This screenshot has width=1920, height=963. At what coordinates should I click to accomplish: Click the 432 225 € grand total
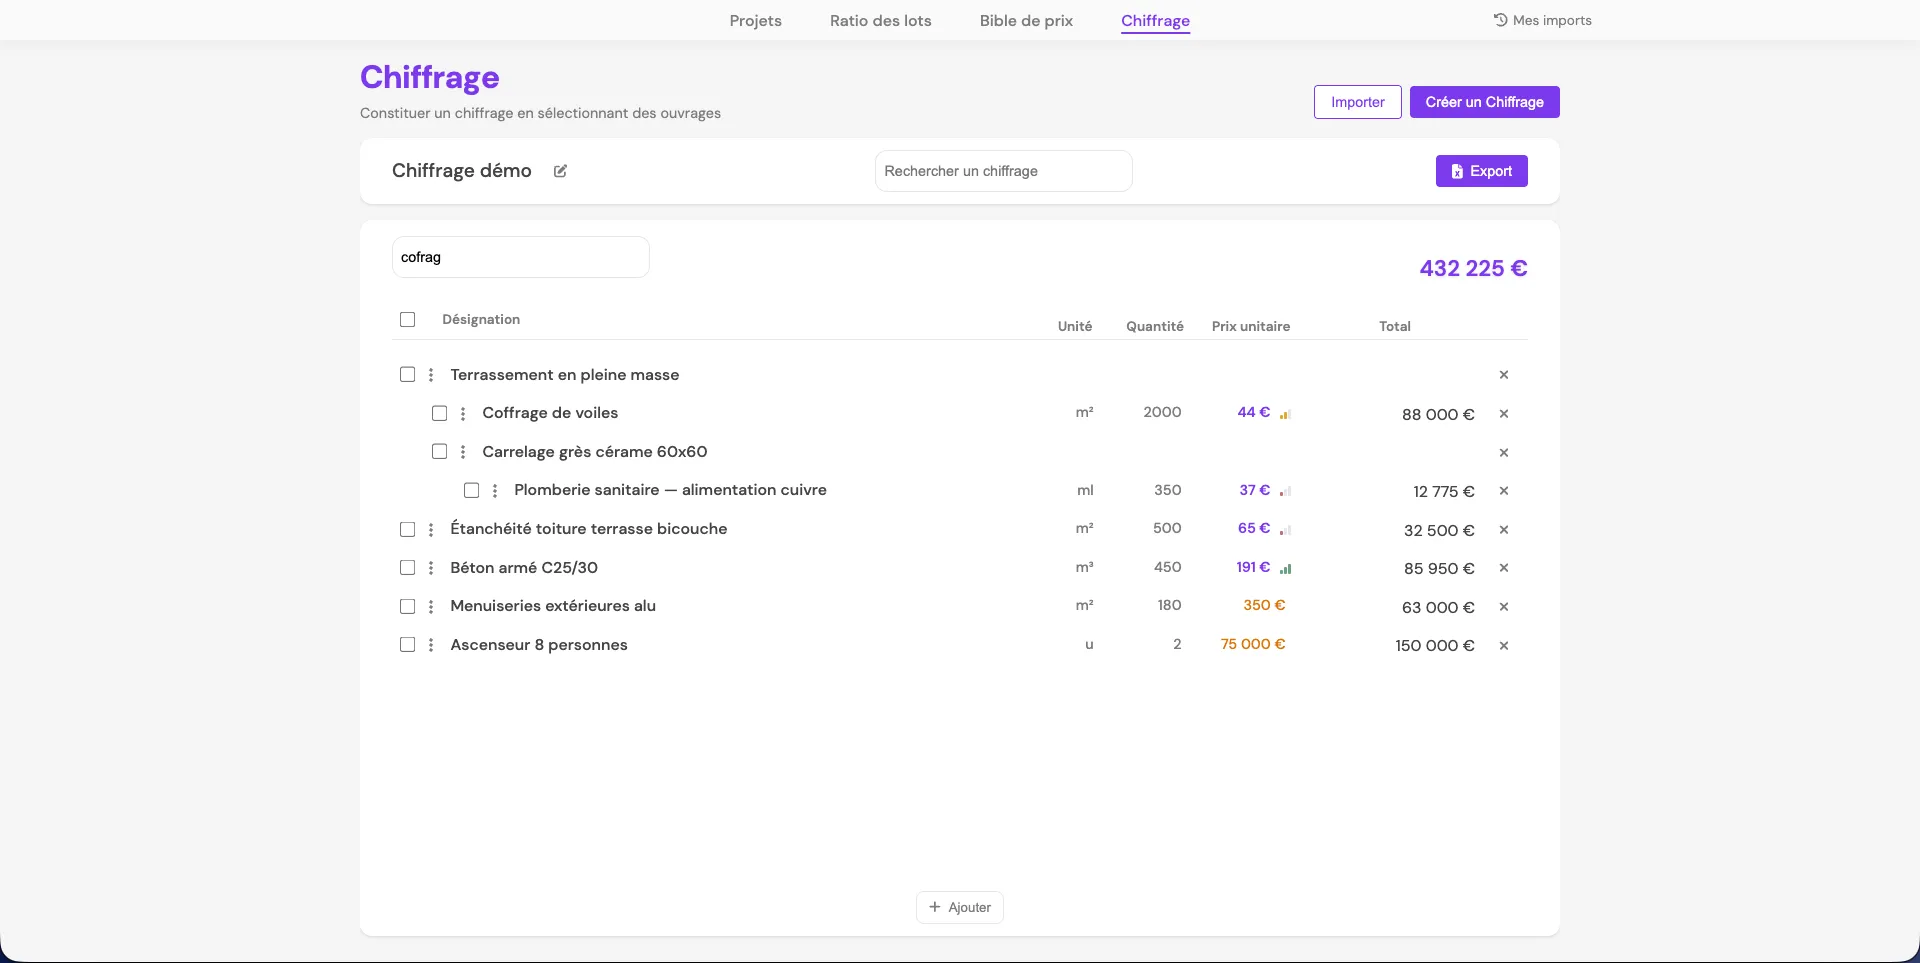[1473, 269]
